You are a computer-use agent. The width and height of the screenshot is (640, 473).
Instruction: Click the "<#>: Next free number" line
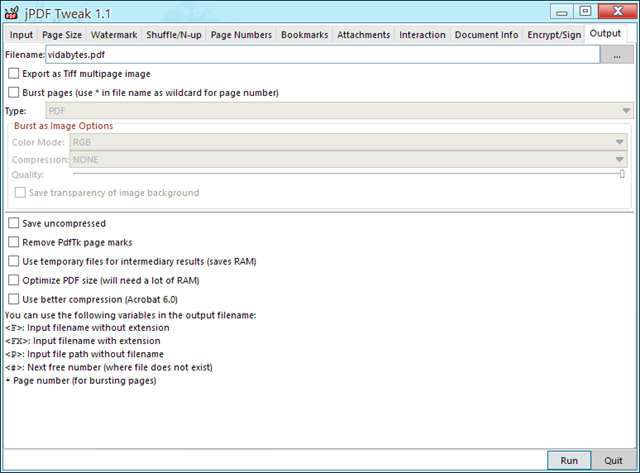(109, 367)
